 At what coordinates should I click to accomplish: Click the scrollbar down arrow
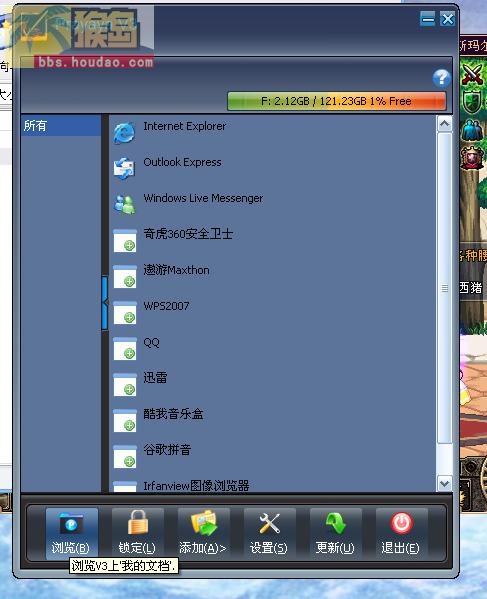point(445,484)
